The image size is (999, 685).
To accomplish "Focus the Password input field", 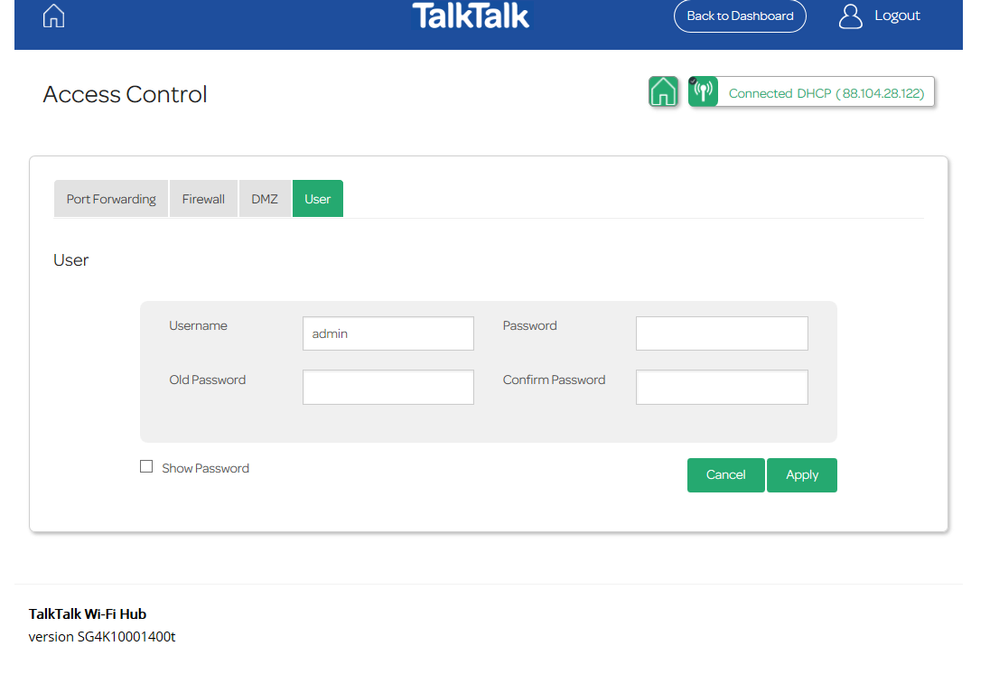I will 721,334.
